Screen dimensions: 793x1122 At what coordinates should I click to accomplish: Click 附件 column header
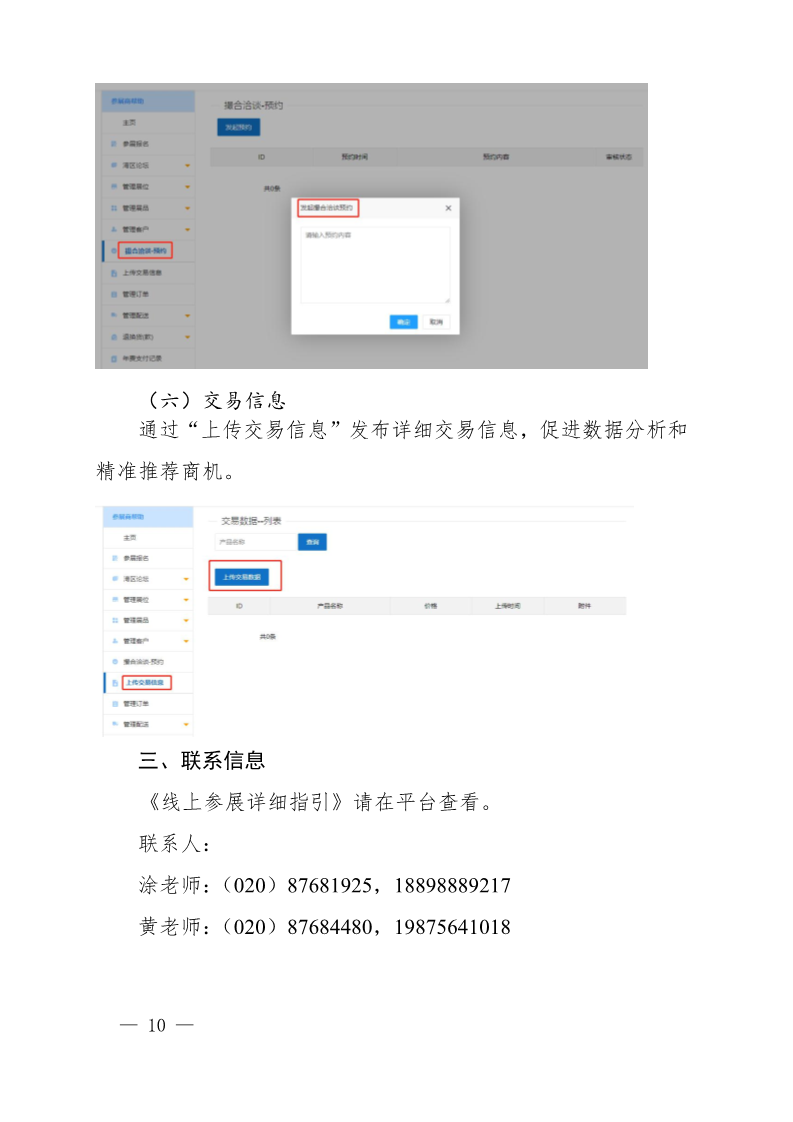584,606
